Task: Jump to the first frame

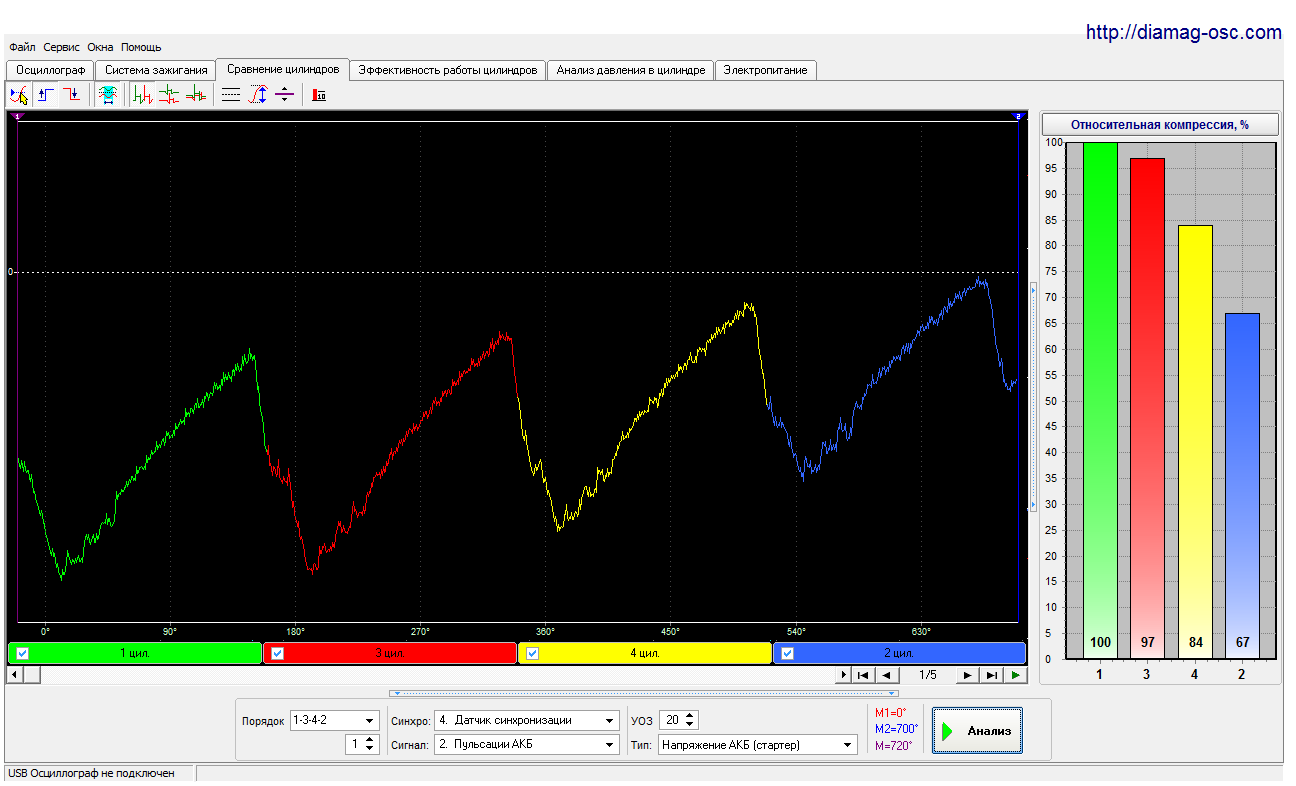Action: (862, 675)
